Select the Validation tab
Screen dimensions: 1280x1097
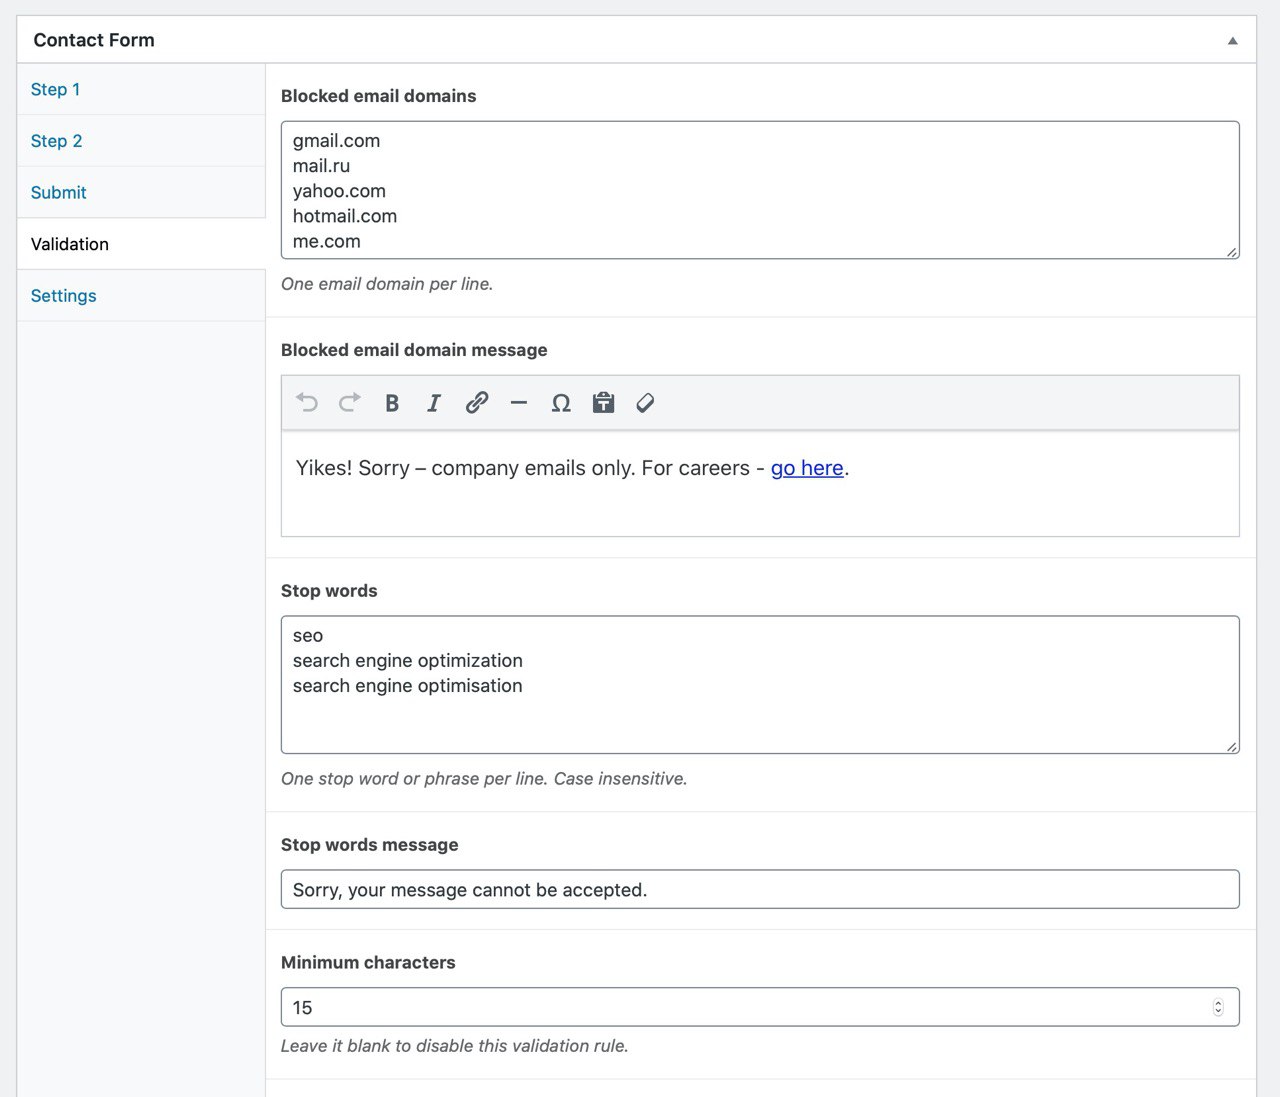141,244
